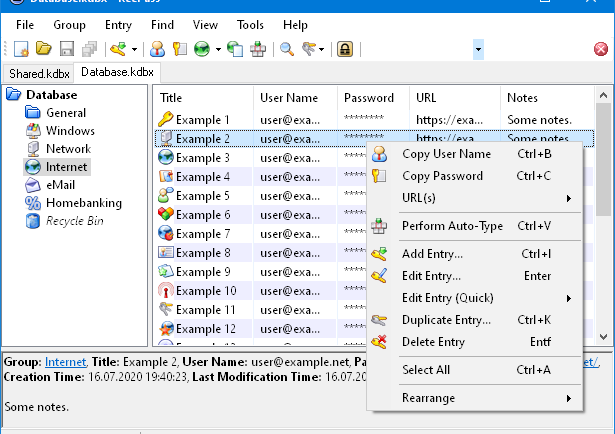
Task: Open the Tools menu
Action: point(250,23)
